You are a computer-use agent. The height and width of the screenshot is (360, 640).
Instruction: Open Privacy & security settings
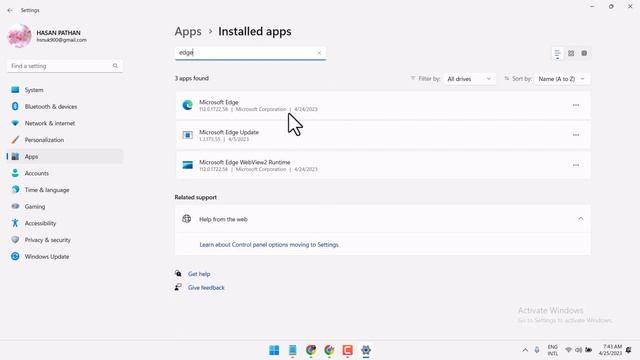[64, 240]
